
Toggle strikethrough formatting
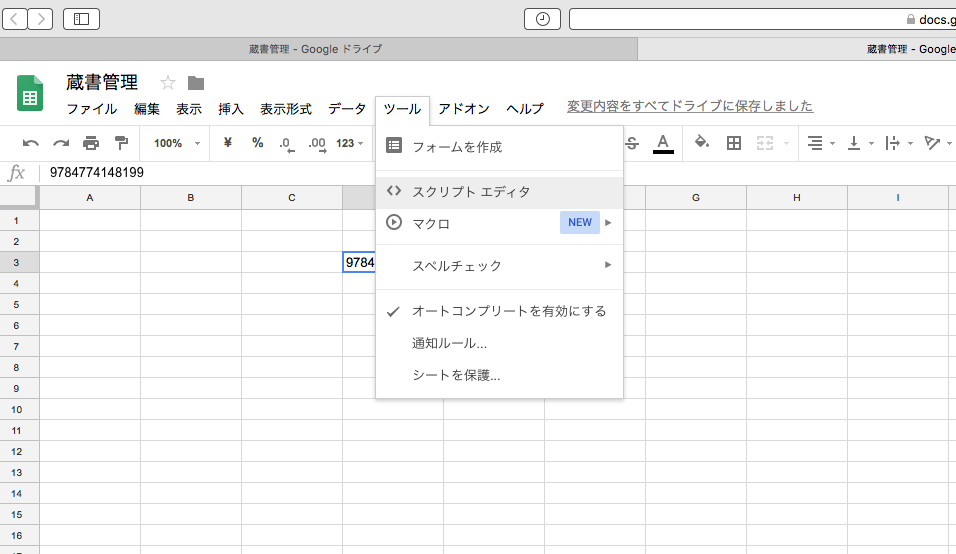pos(632,143)
